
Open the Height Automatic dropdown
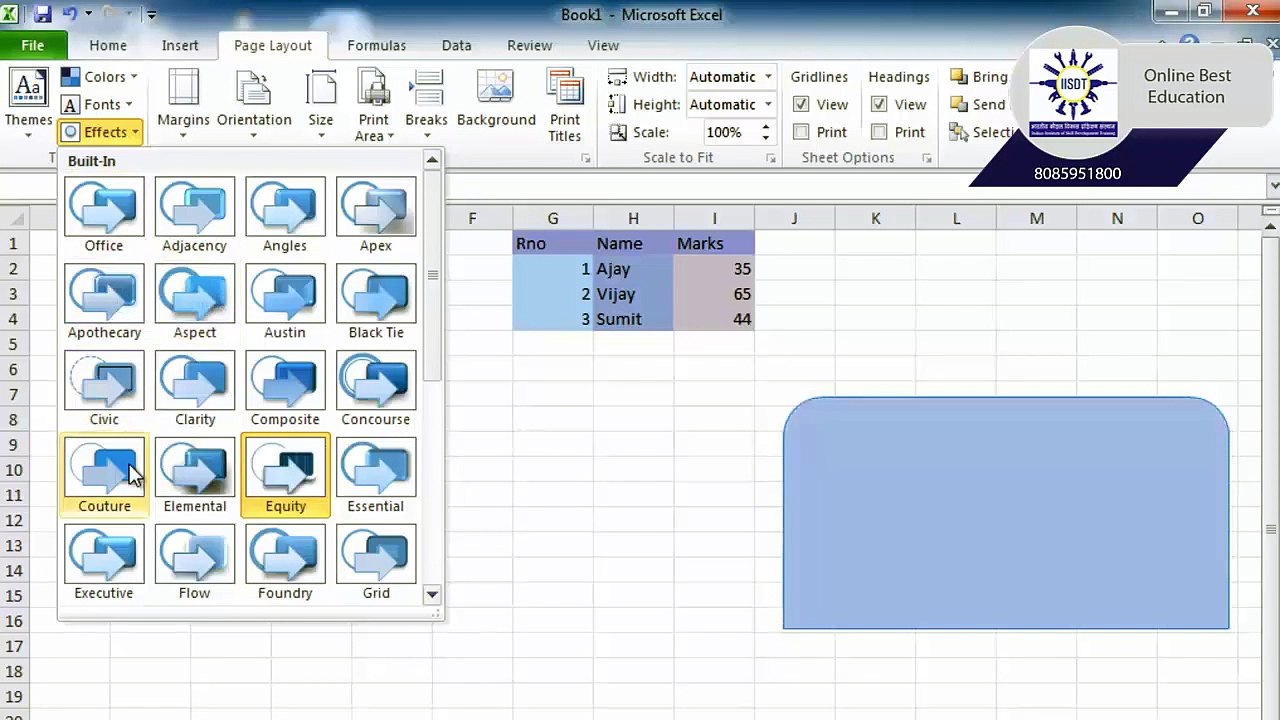[768, 104]
